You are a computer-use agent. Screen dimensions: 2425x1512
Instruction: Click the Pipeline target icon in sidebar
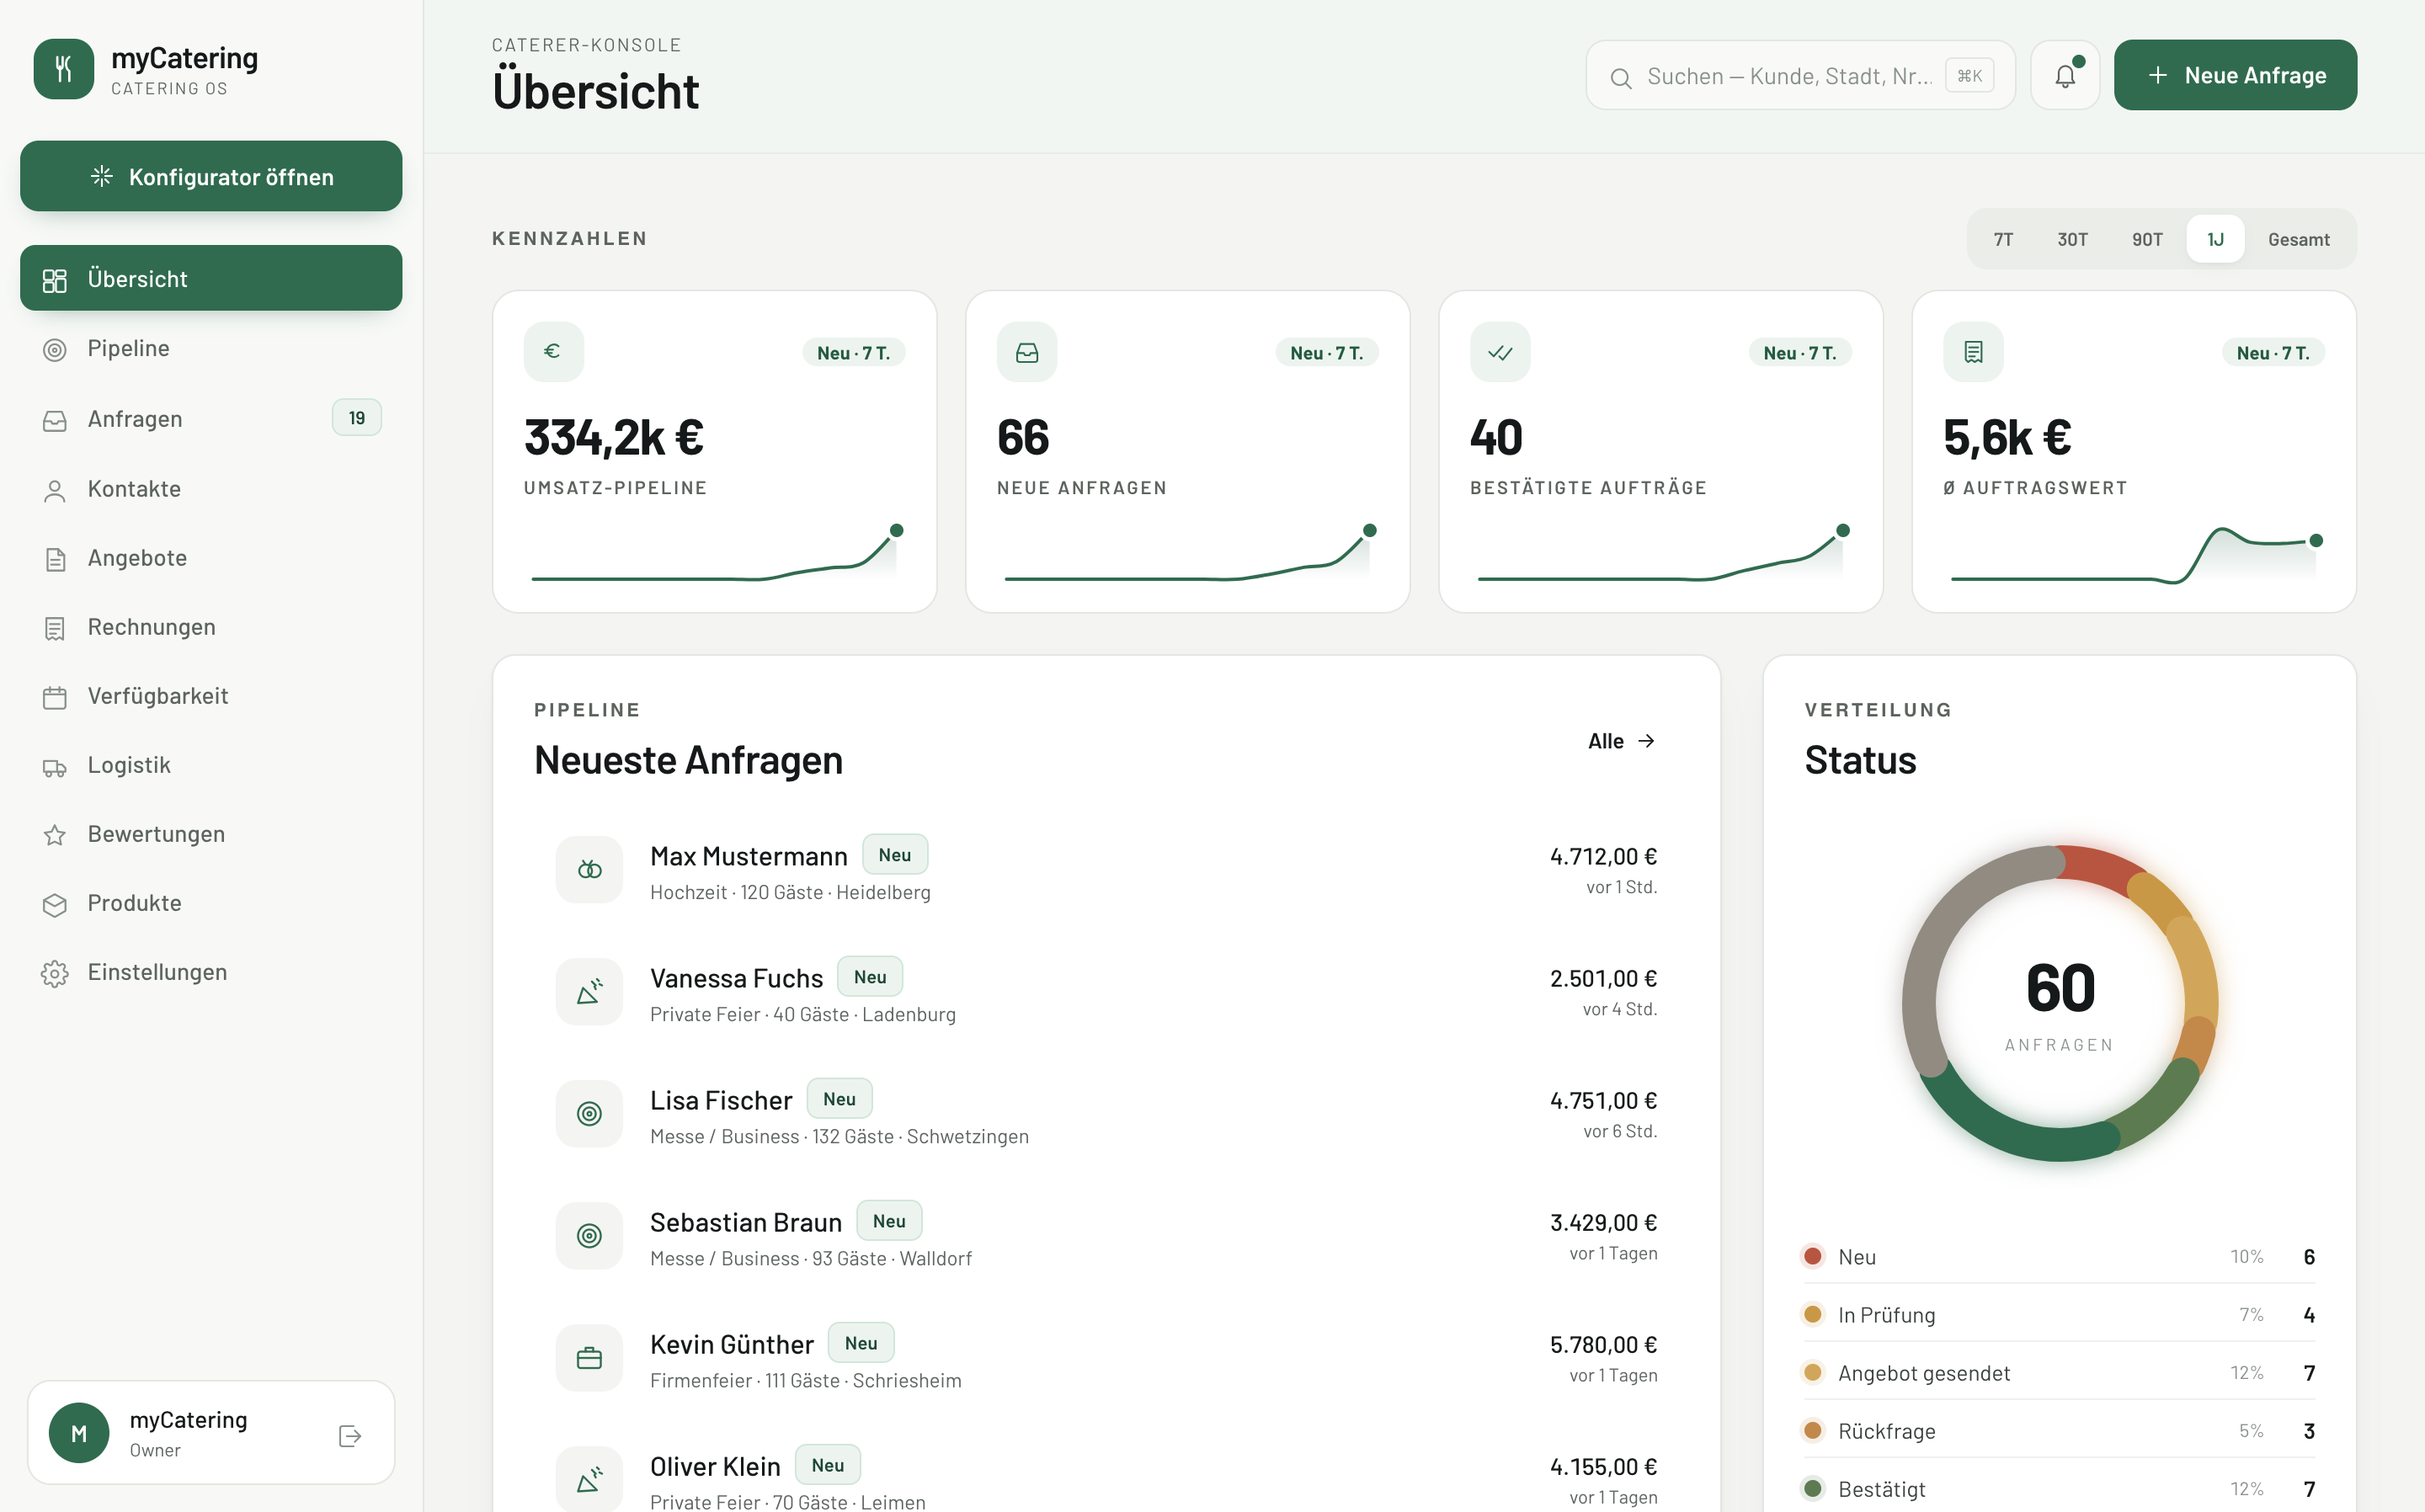coord(55,349)
